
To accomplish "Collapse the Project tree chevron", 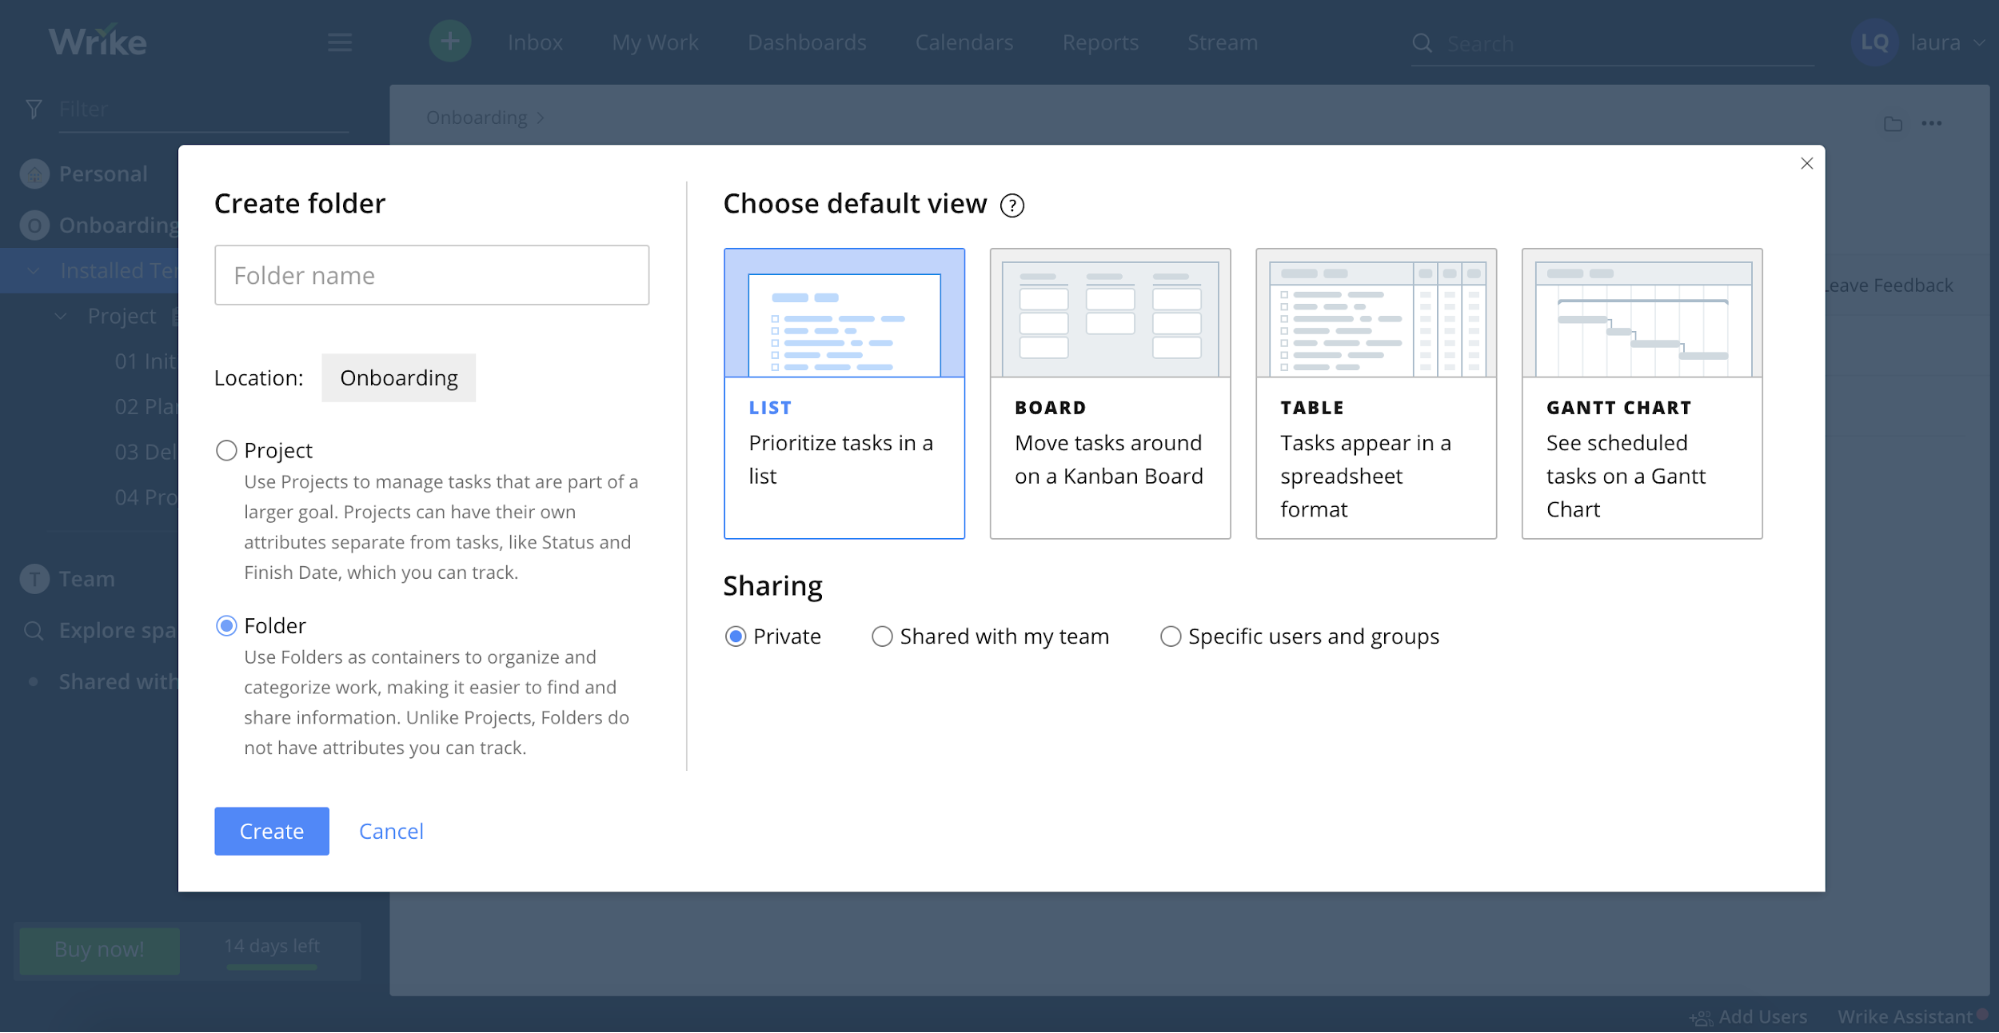I will (61, 317).
